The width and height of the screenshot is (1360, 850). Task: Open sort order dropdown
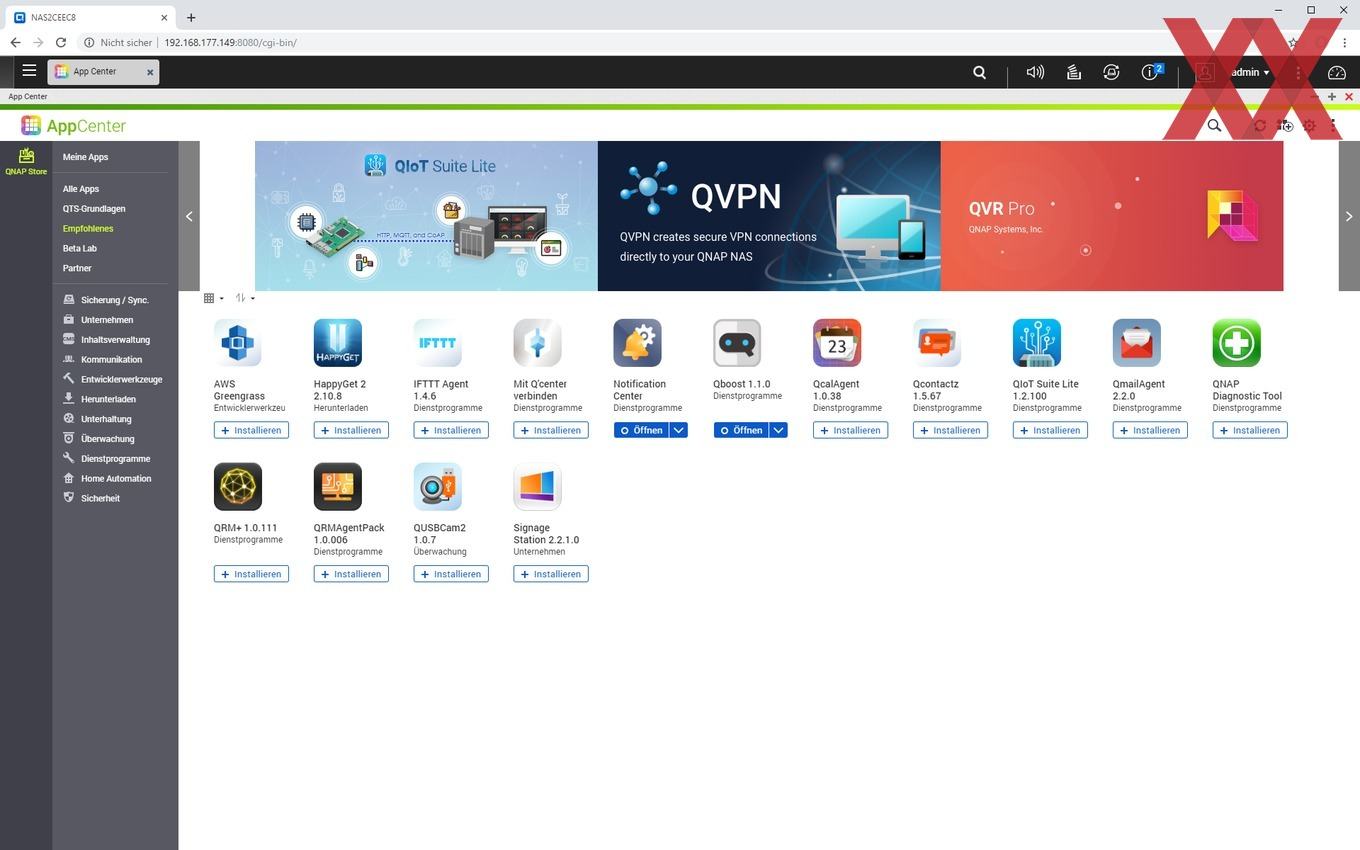tap(245, 298)
